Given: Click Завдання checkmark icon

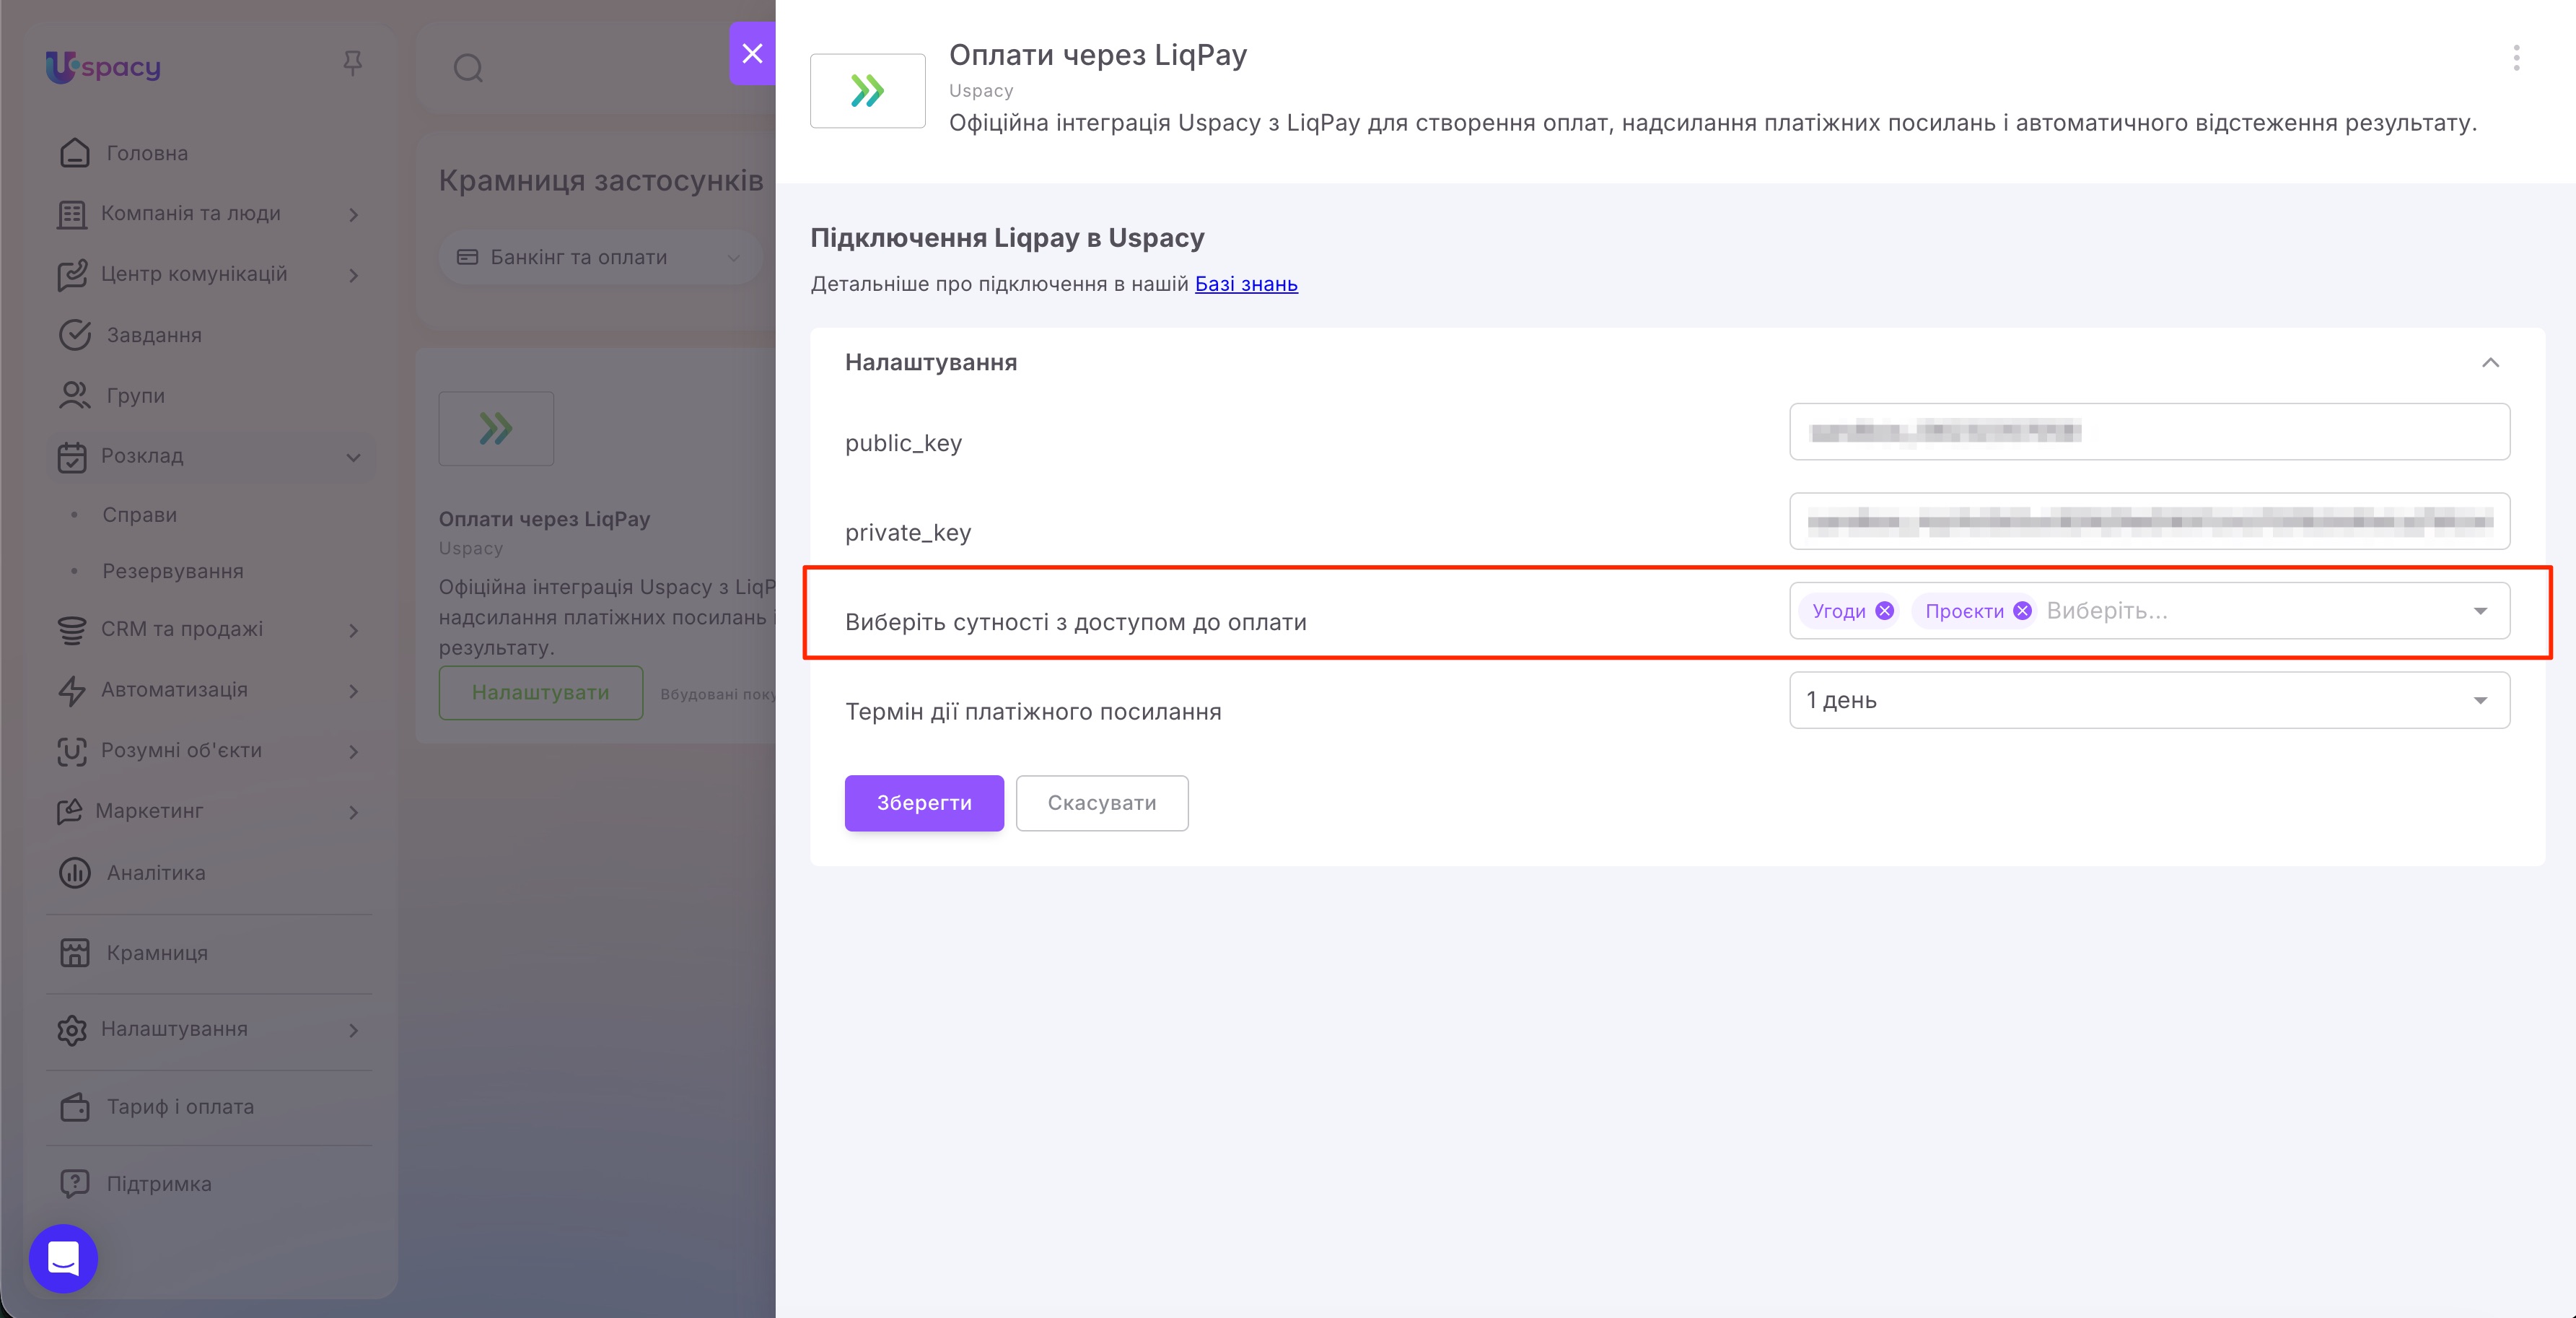Looking at the screenshot, I should tap(74, 335).
